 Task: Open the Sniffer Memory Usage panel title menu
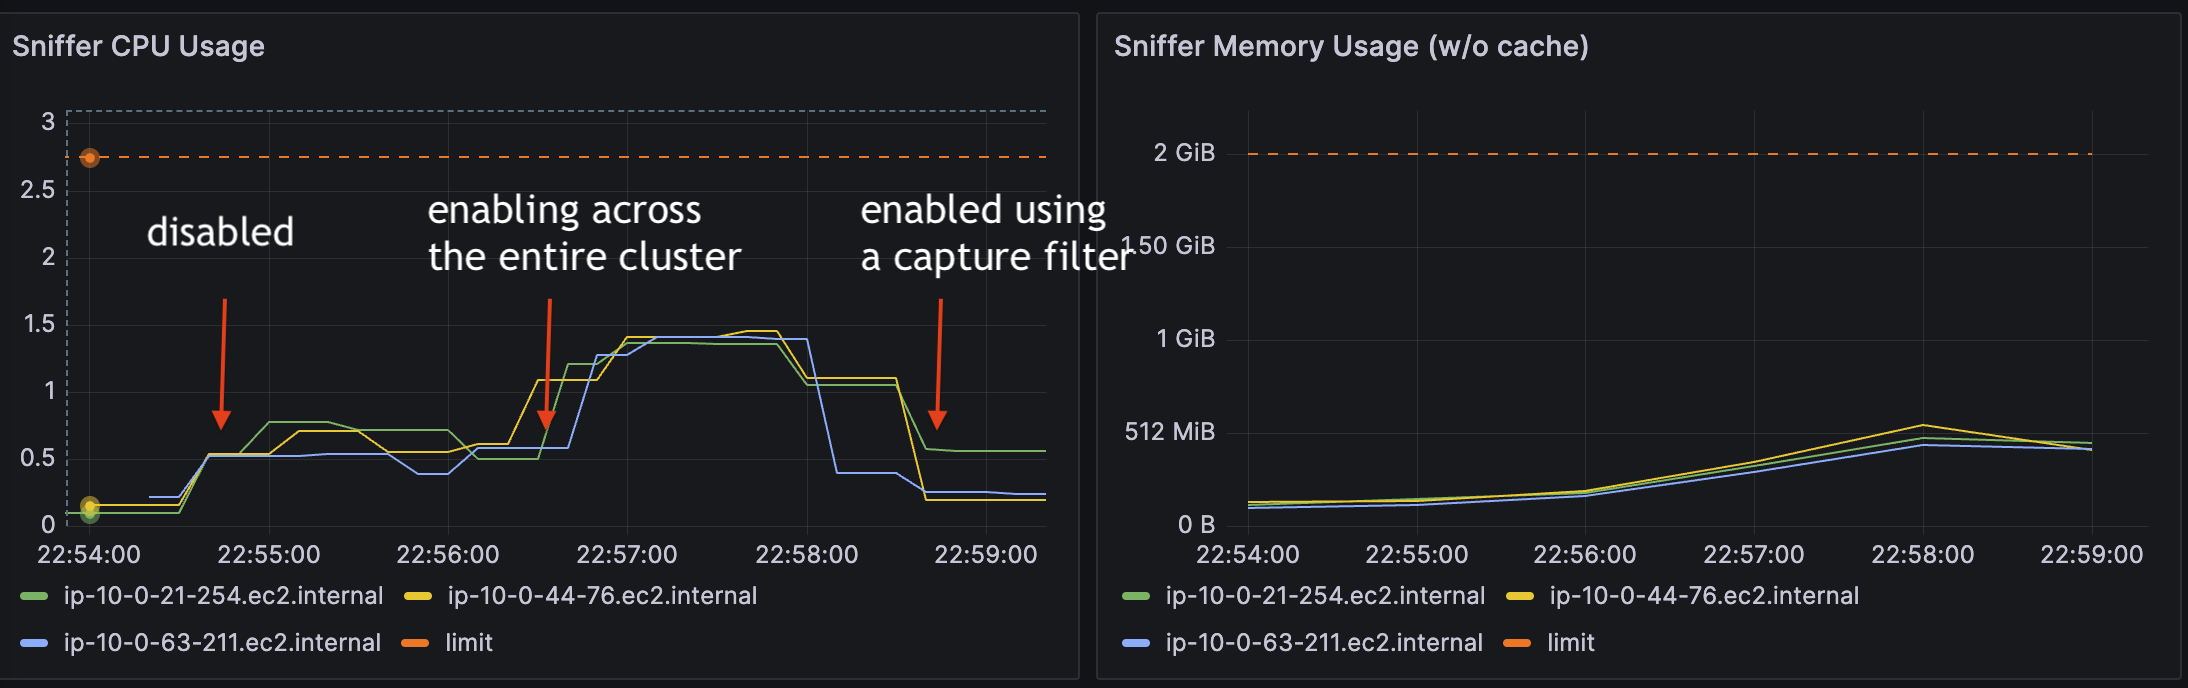(x=1351, y=46)
